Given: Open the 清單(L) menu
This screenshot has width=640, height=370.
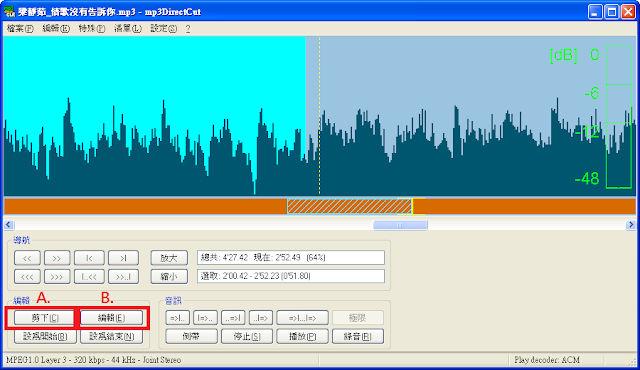Looking at the screenshot, I should (127, 29).
